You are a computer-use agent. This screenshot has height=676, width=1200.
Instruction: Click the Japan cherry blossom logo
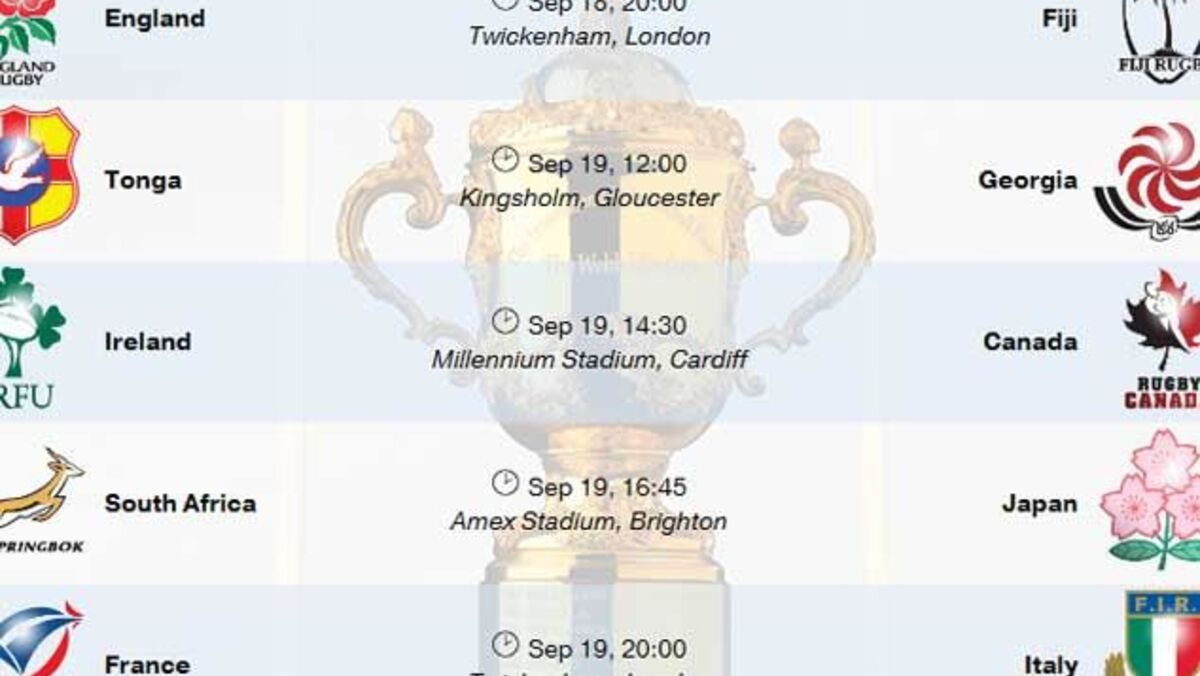[x=1155, y=498]
